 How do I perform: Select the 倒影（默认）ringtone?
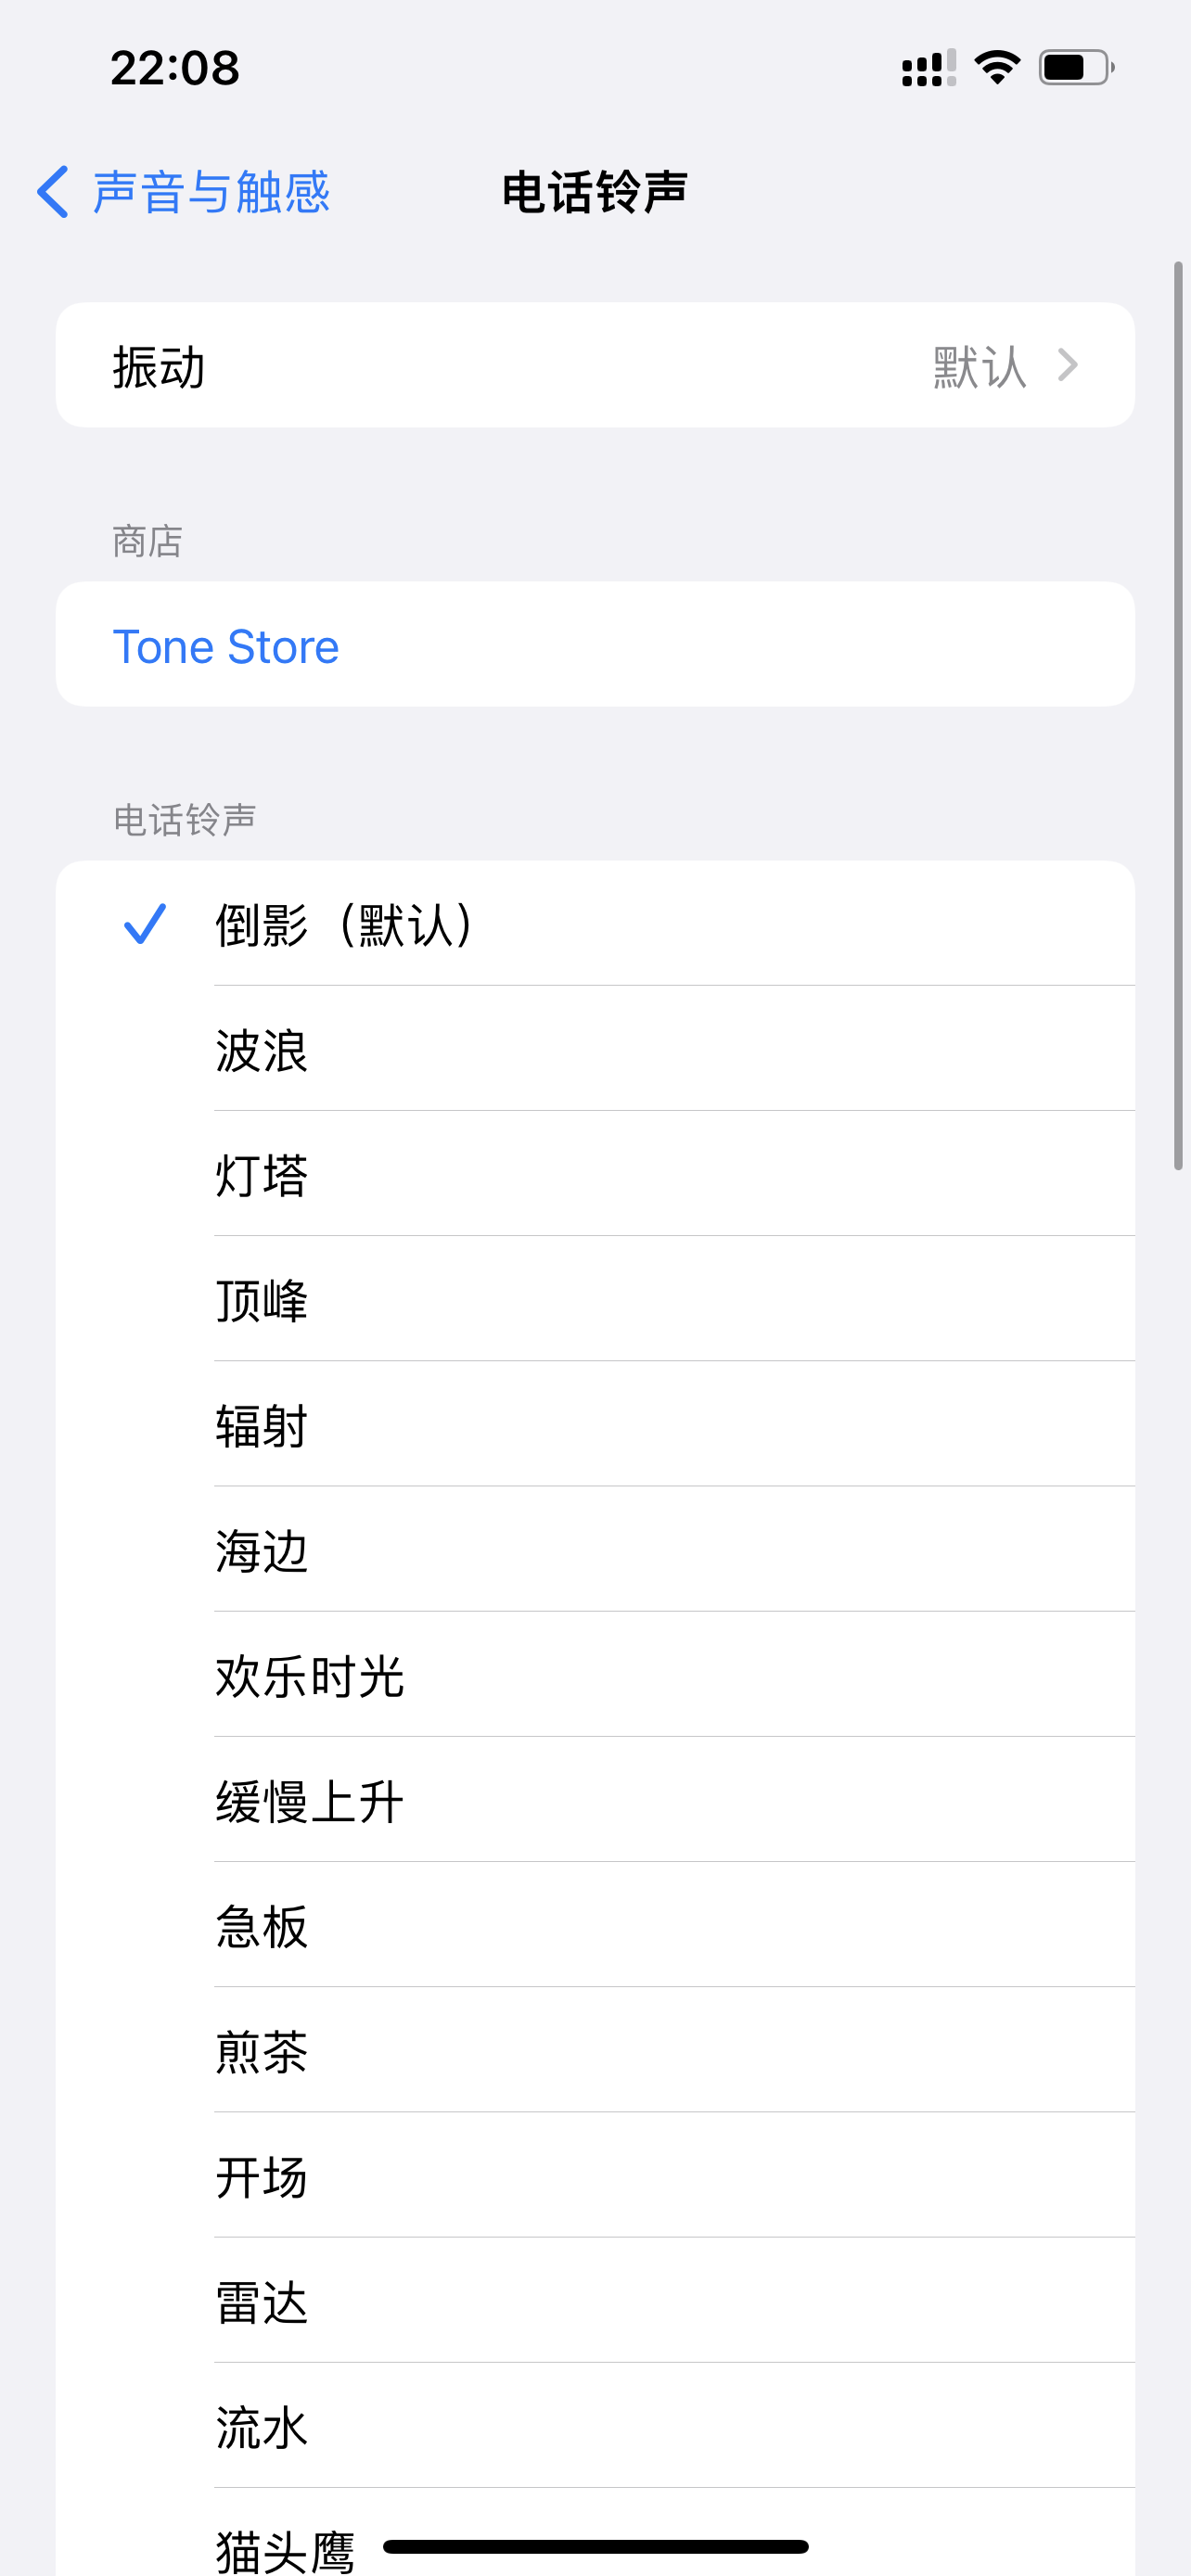click(x=345, y=925)
